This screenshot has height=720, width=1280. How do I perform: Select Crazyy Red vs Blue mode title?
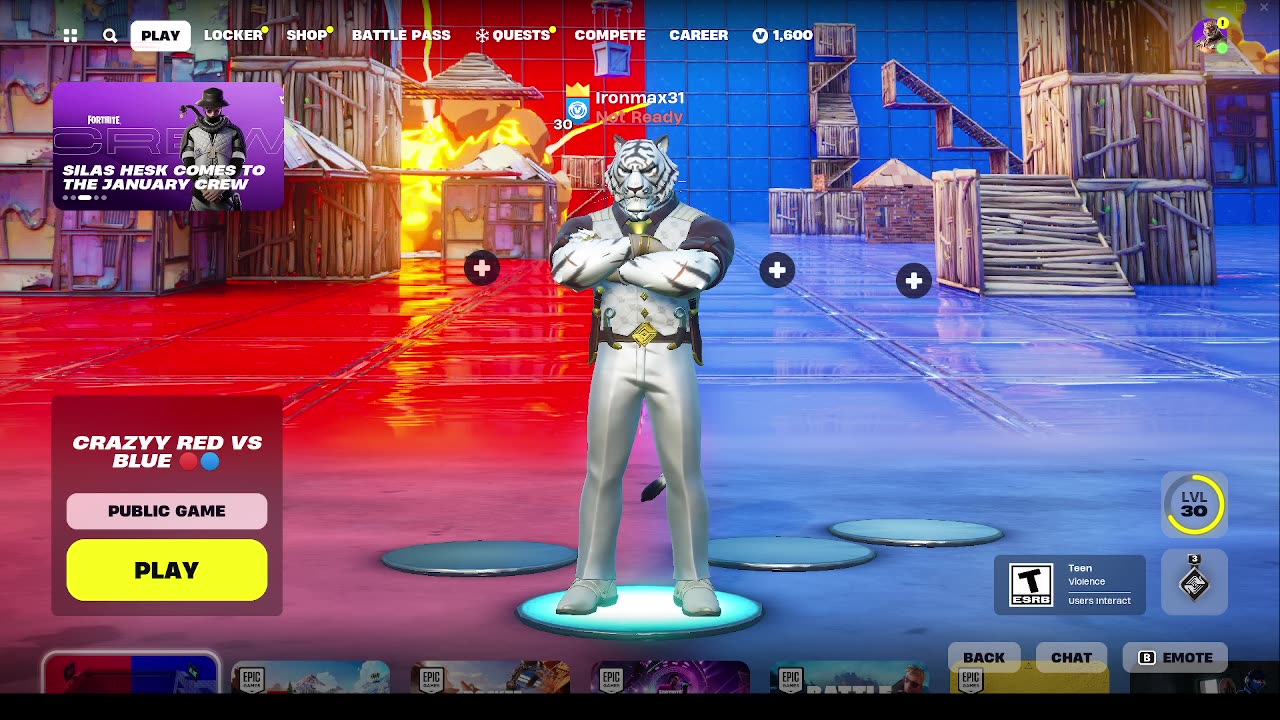pos(167,452)
